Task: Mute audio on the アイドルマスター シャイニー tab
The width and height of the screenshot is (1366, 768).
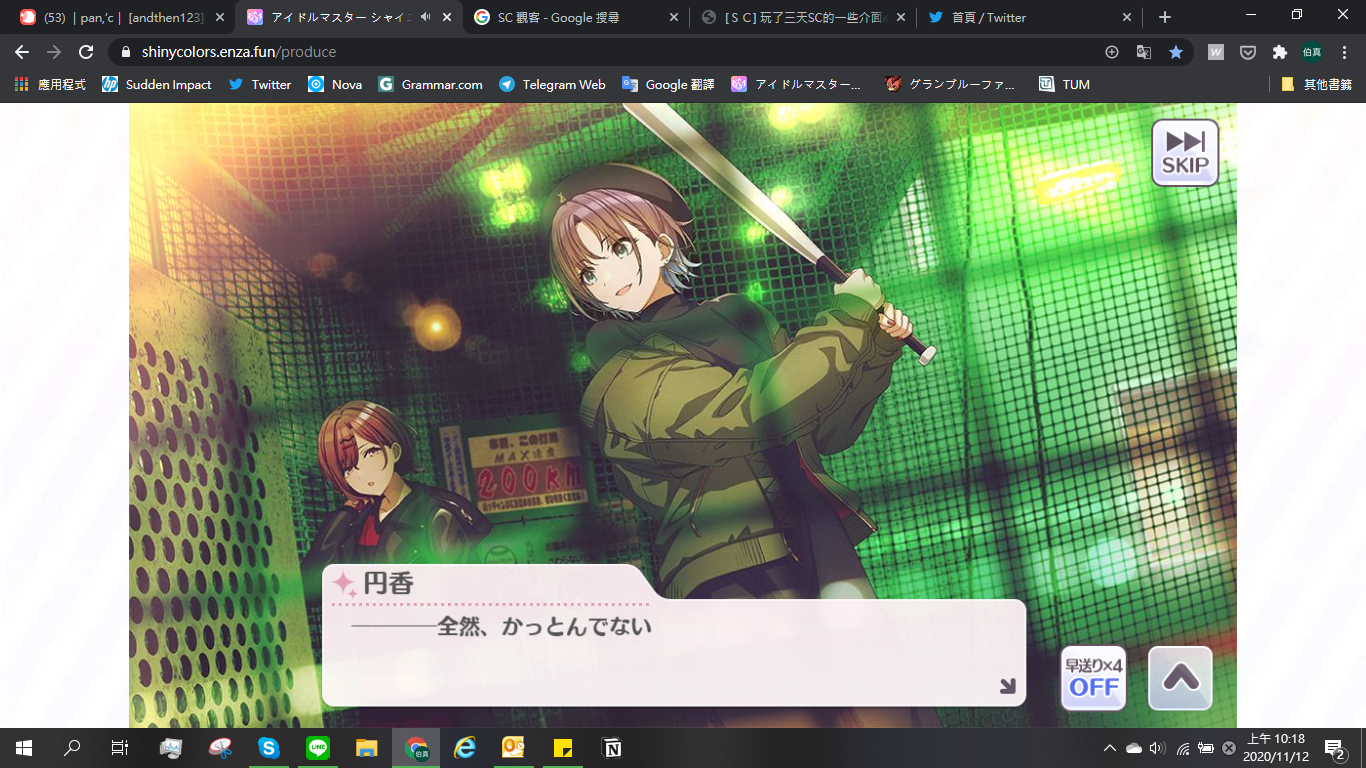Action: click(426, 17)
